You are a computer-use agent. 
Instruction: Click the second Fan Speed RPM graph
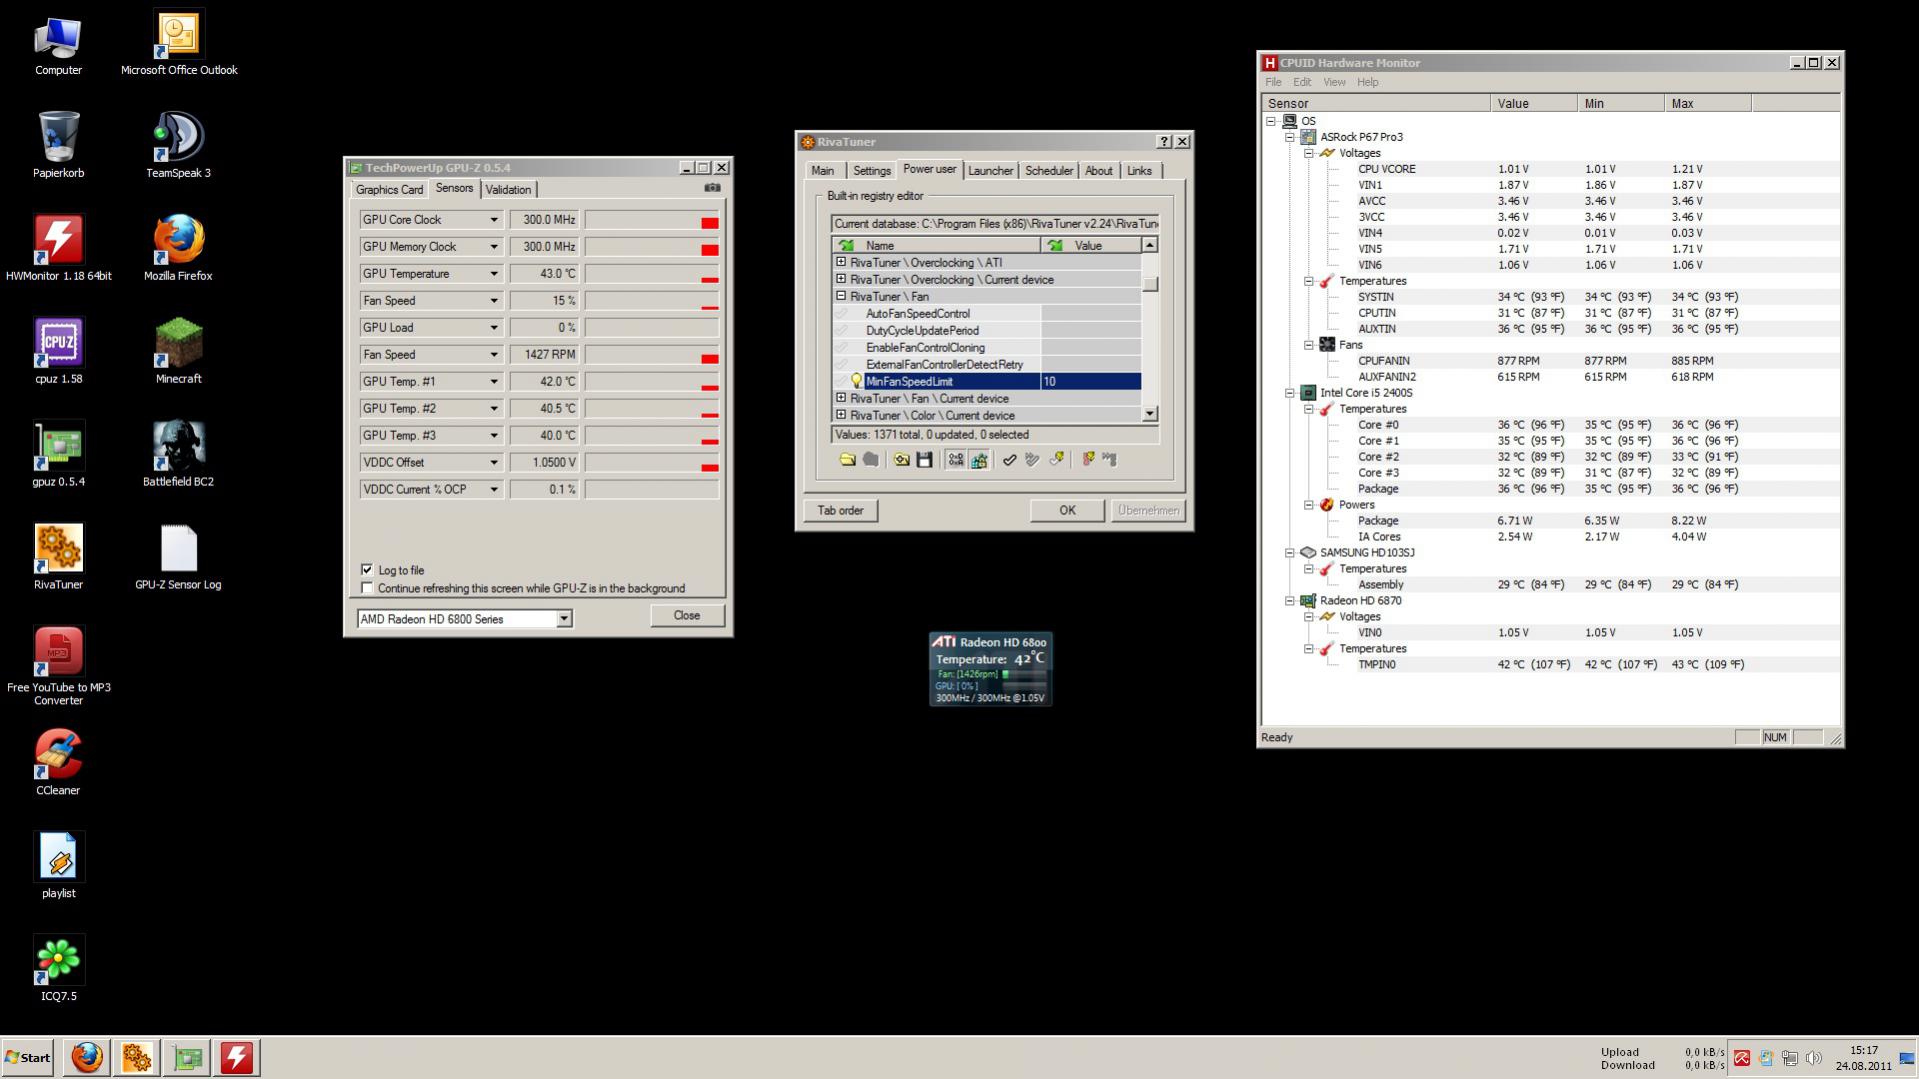click(x=652, y=355)
